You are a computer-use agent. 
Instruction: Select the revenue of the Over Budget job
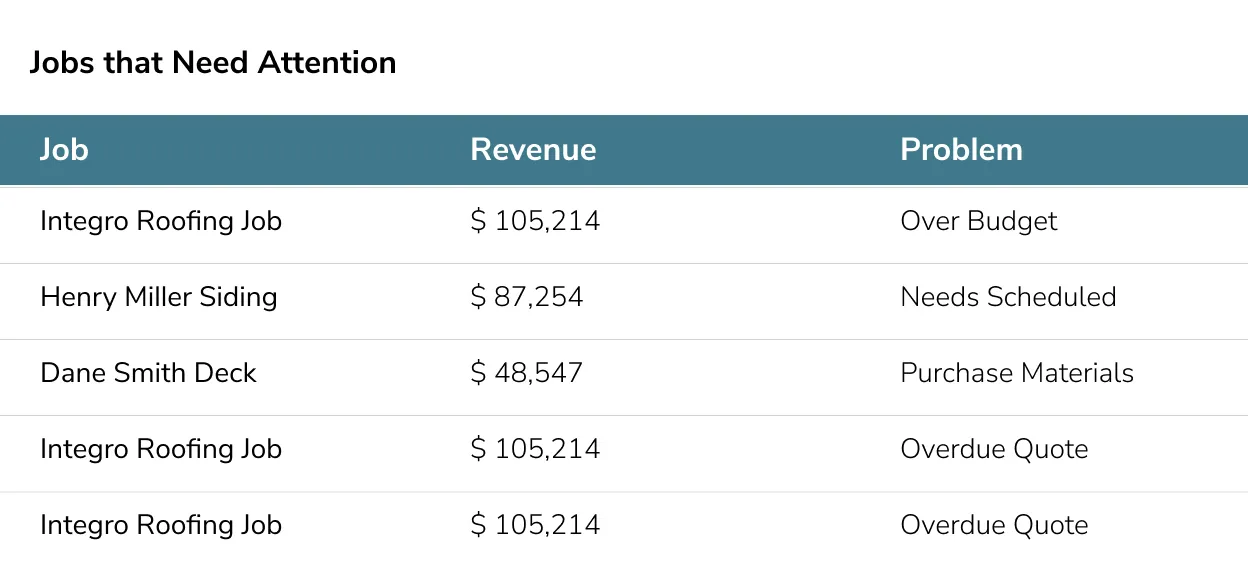tap(535, 221)
